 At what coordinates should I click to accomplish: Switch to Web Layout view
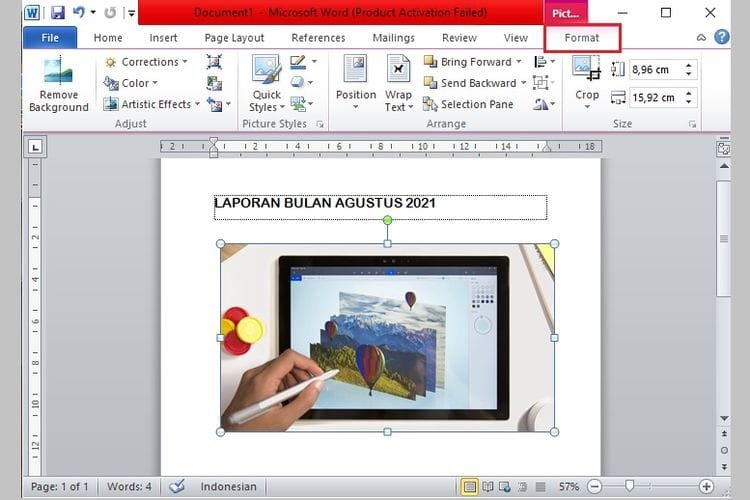pyautogui.click(x=505, y=487)
